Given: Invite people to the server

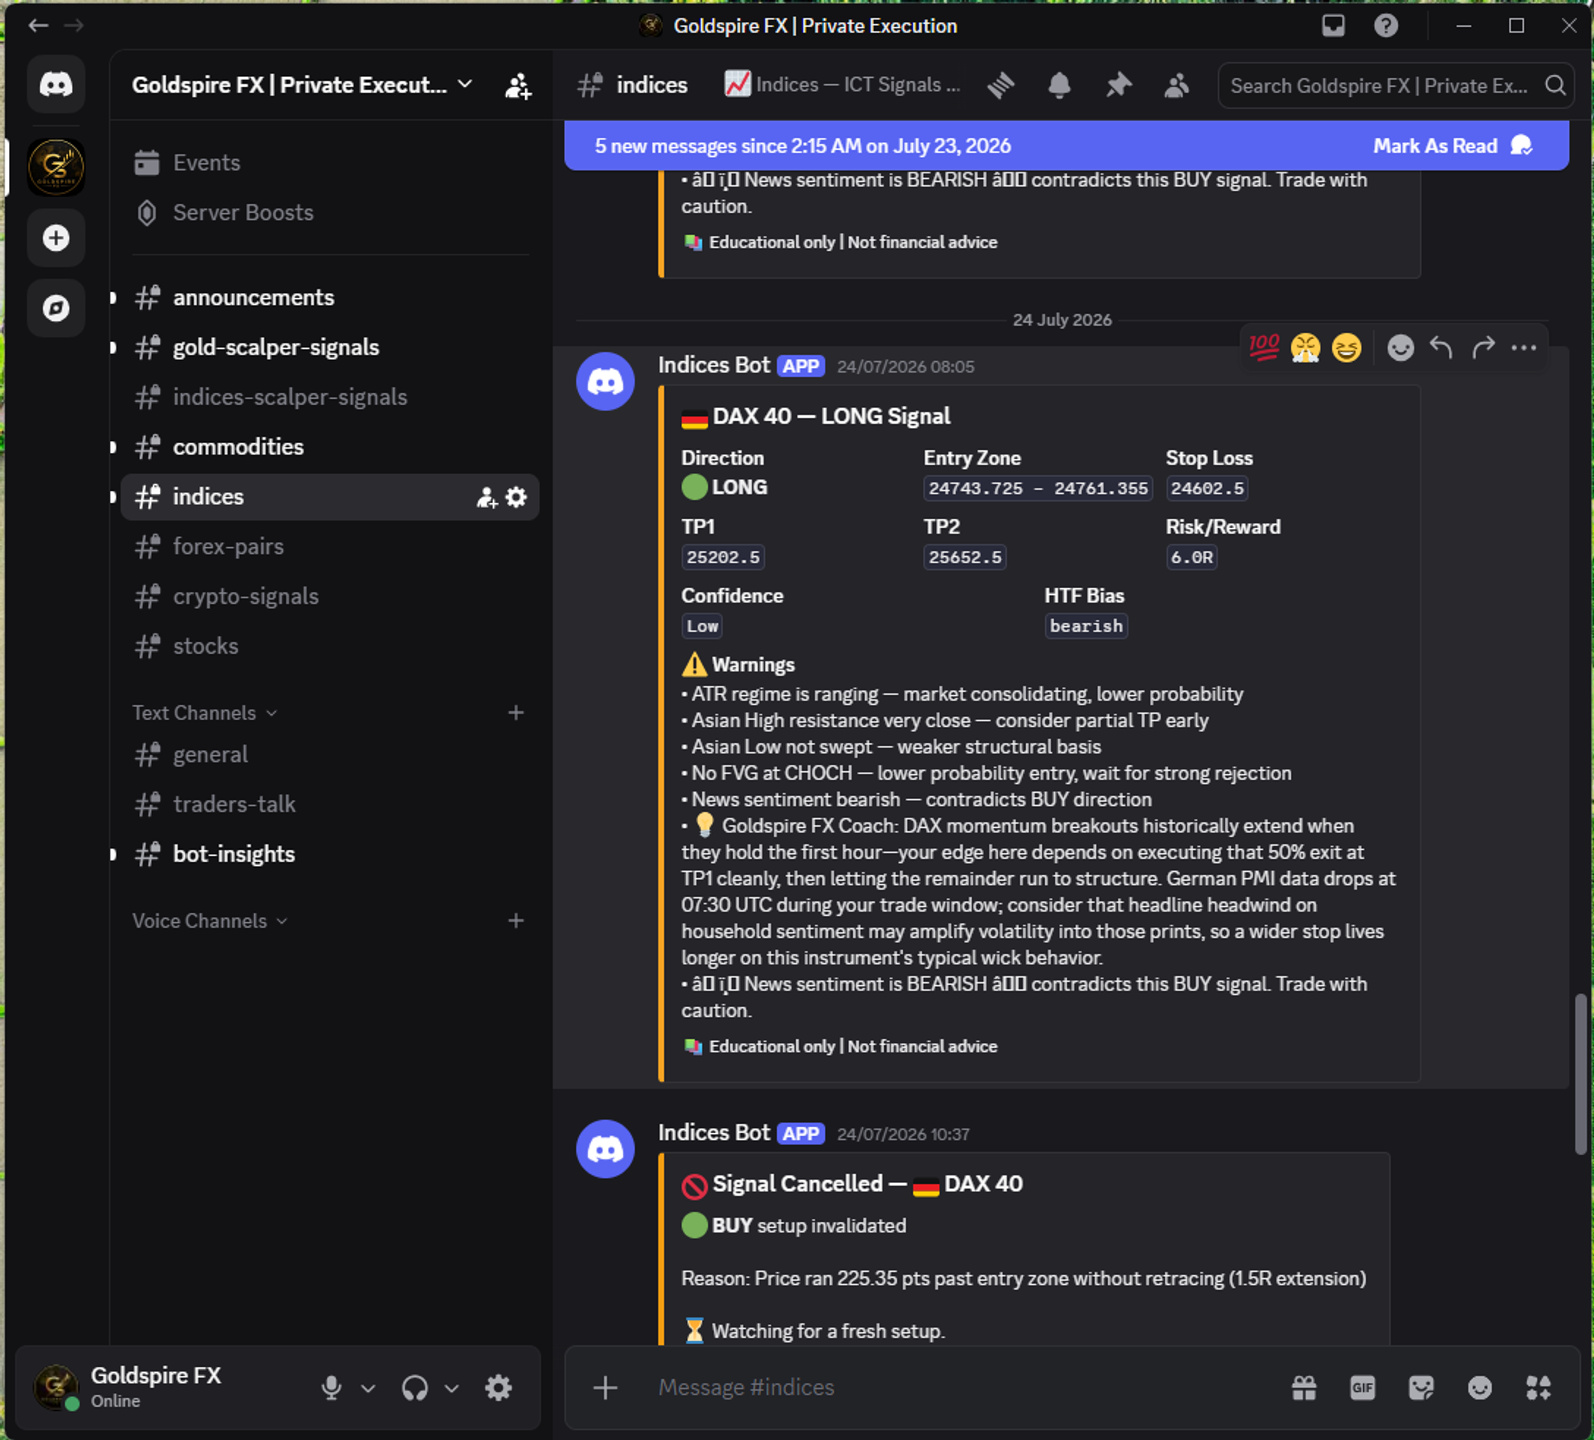Looking at the screenshot, I should pyautogui.click(x=518, y=86).
